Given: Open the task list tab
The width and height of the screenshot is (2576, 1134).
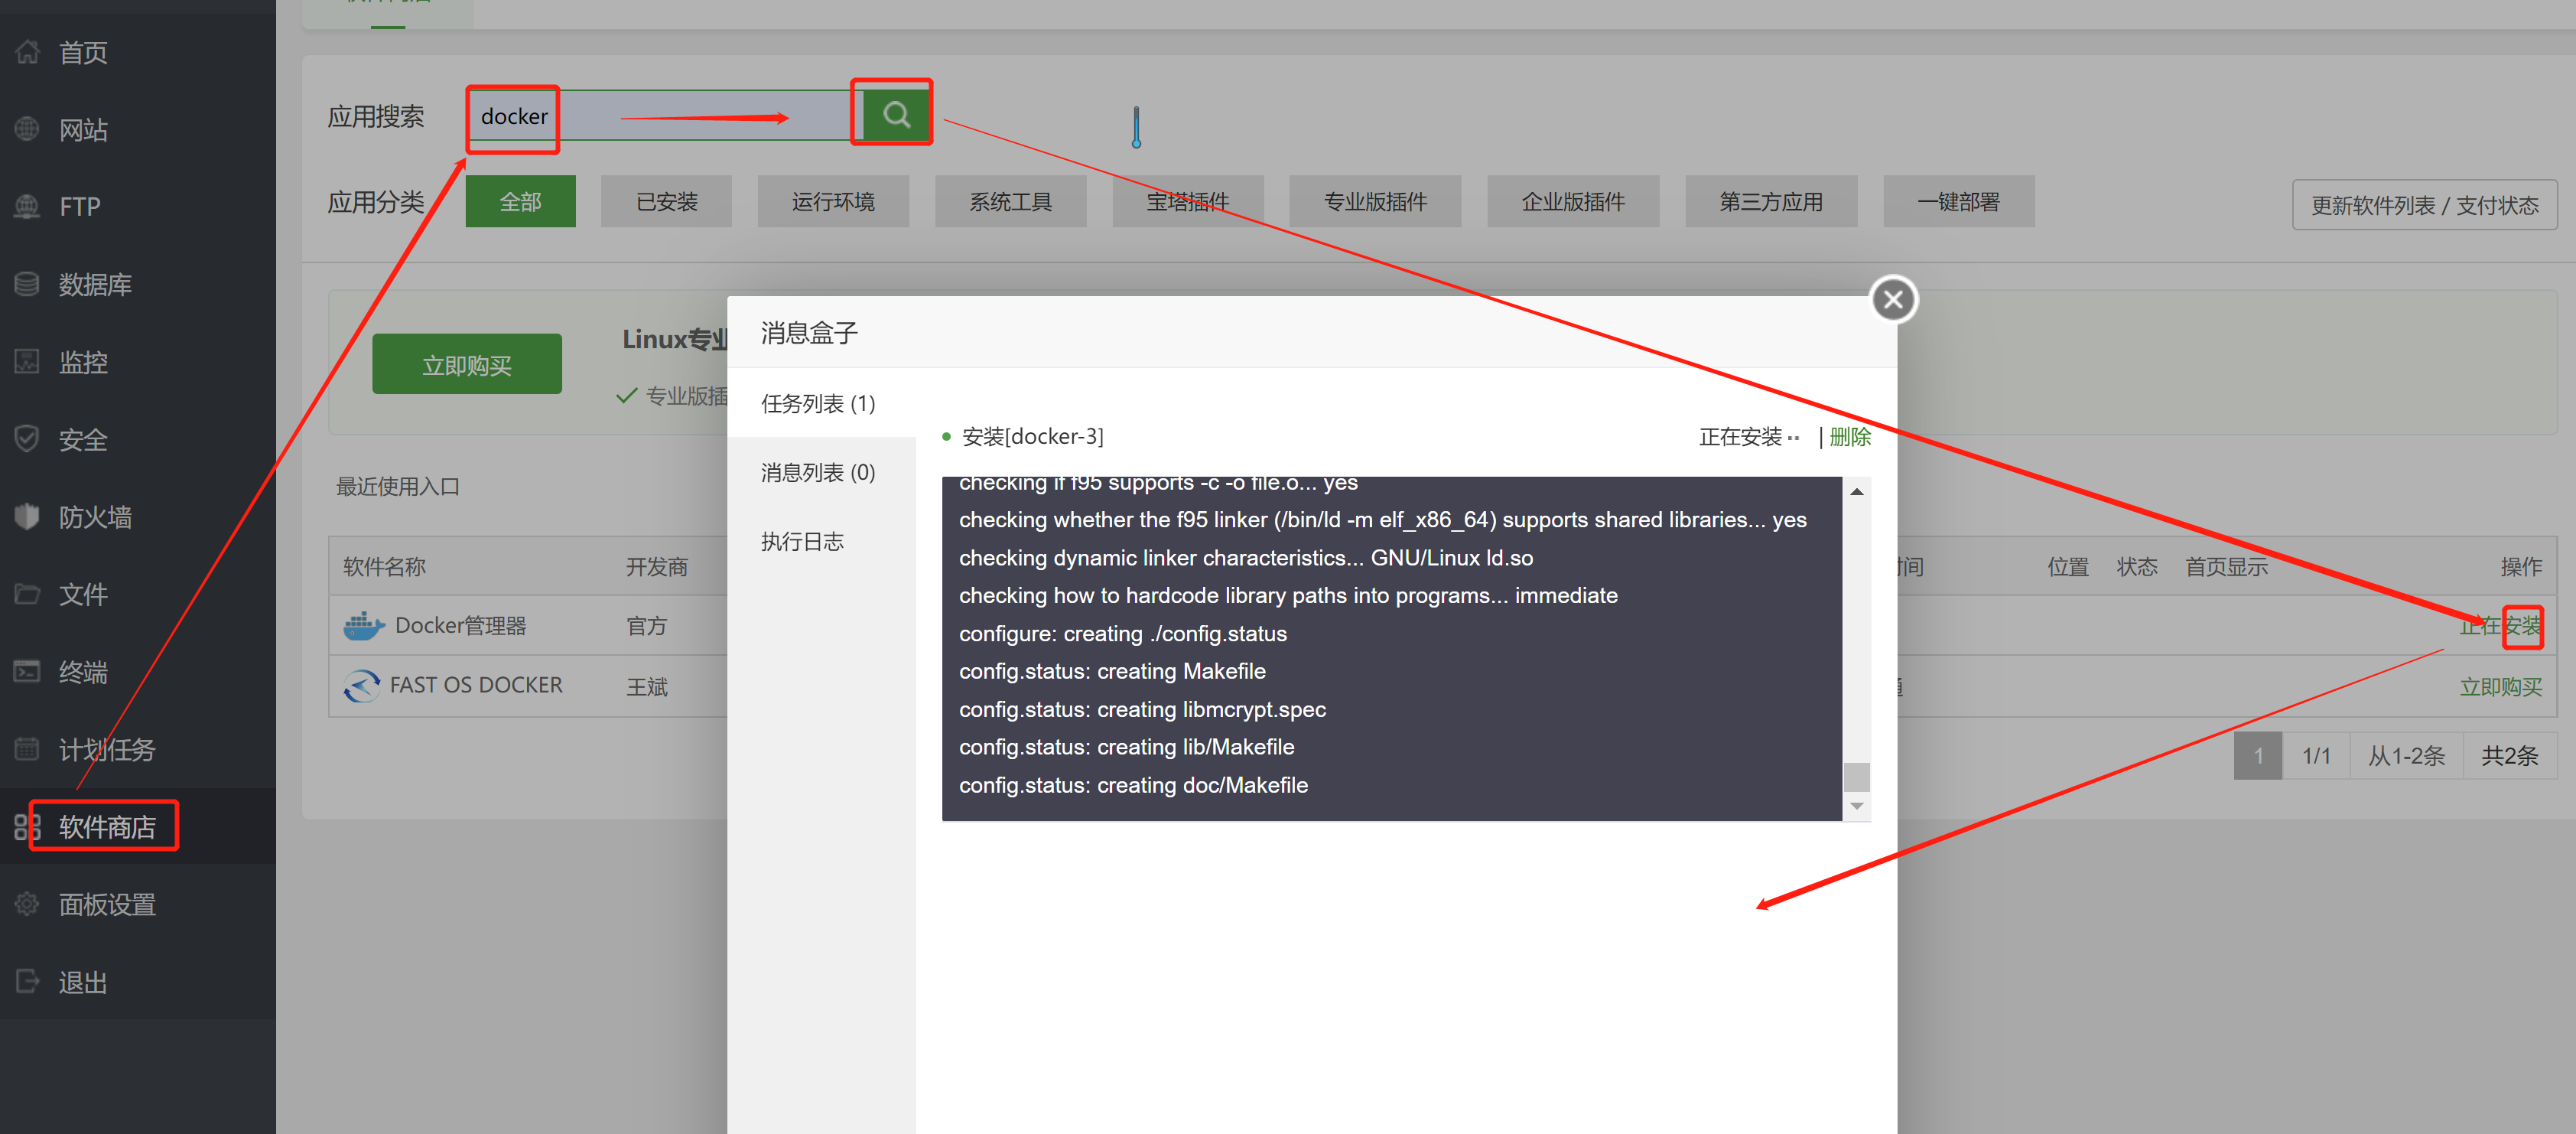Looking at the screenshot, I should (x=818, y=403).
